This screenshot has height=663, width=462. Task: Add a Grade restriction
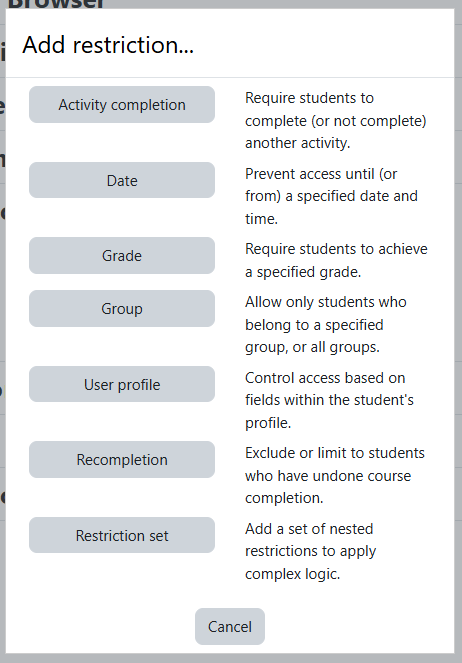(x=122, y=255)
